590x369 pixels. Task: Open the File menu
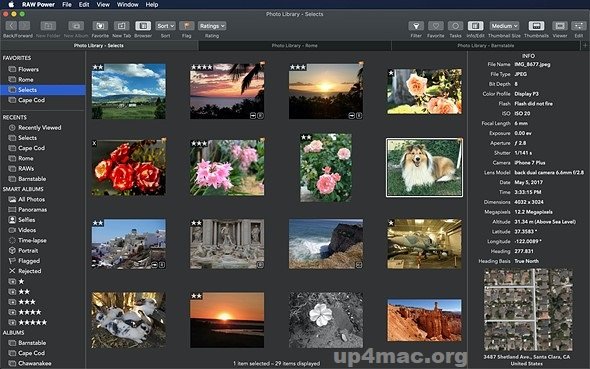click(67, 5)
